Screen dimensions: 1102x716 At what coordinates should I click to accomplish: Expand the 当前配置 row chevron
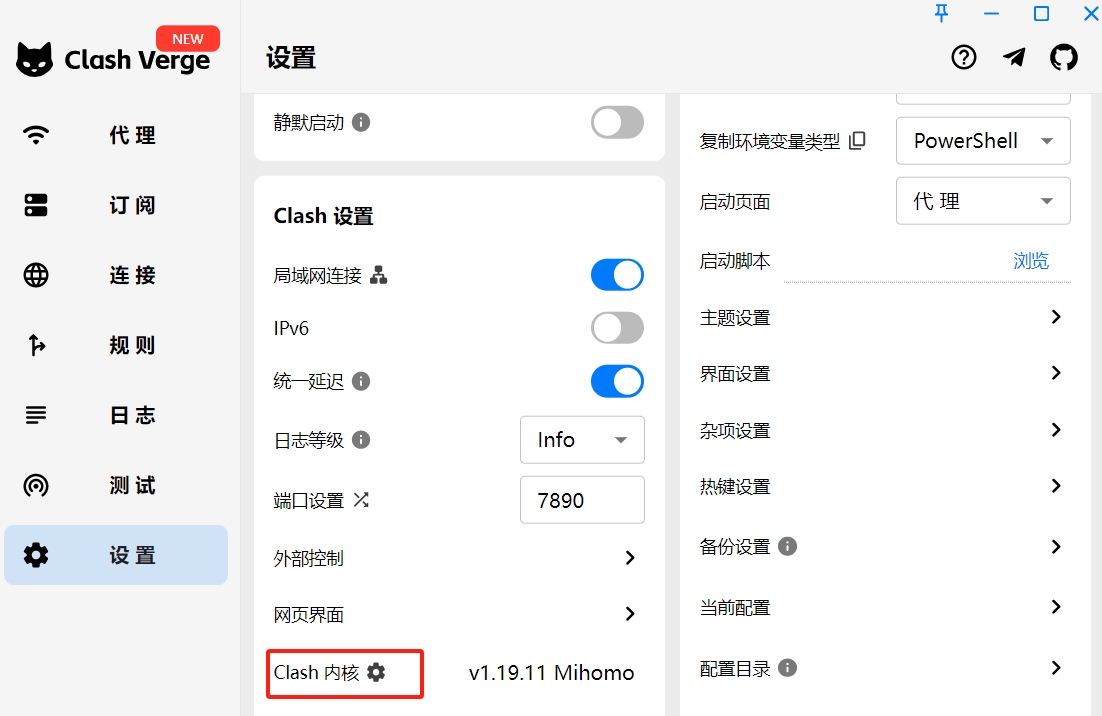[x=1056, y=607]
